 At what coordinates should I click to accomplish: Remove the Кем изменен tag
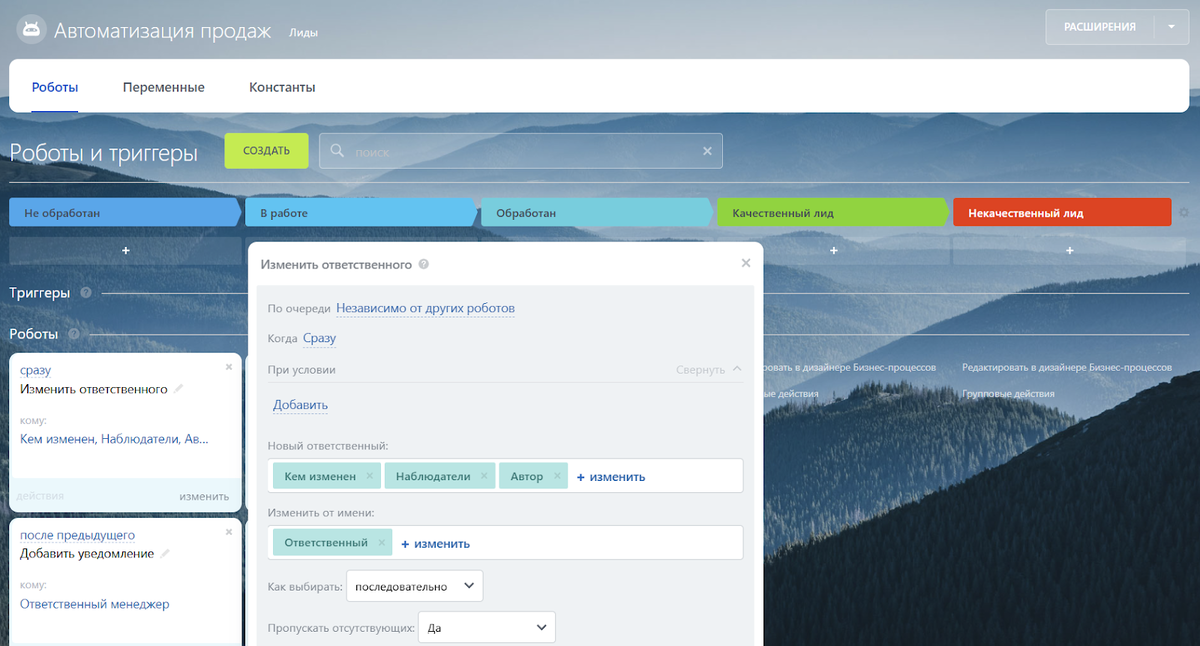click(369, 476)
